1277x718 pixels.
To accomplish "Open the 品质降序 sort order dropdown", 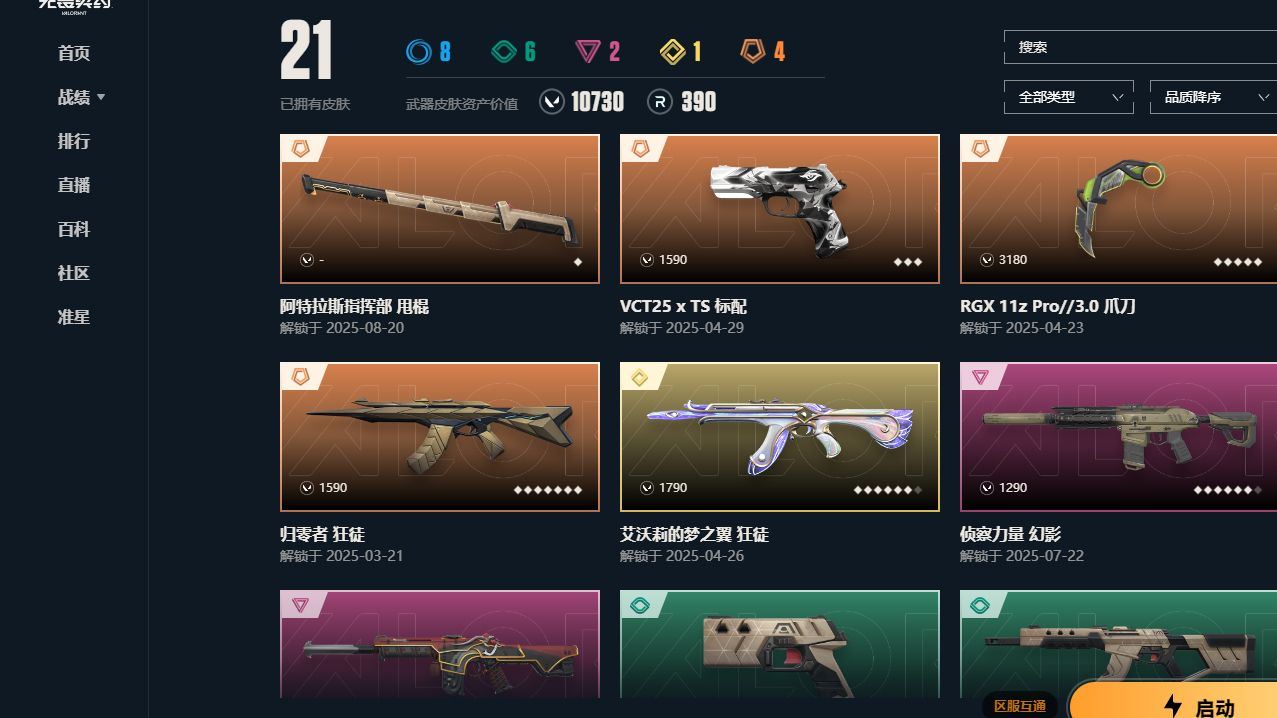I will point(1213,97).
